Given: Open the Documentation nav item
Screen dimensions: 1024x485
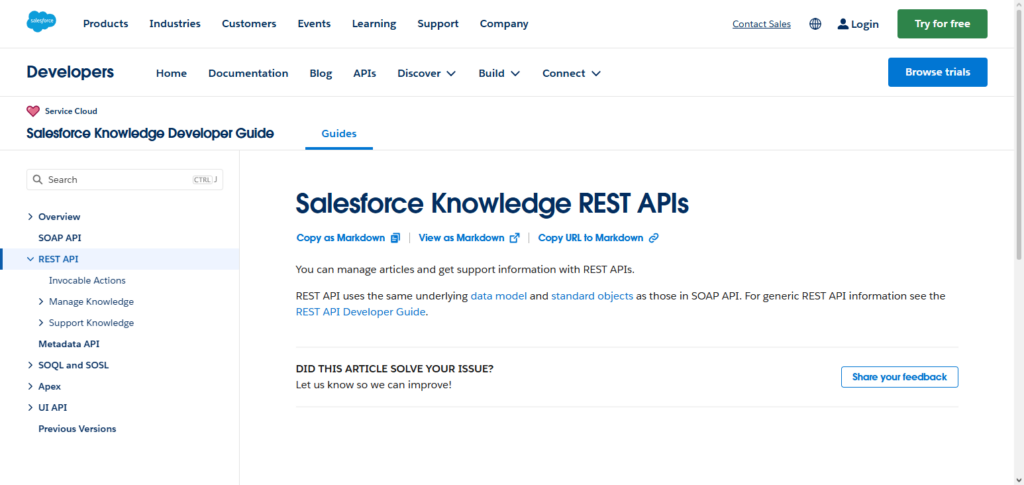Looking at the screenshot, I should 248,73.
